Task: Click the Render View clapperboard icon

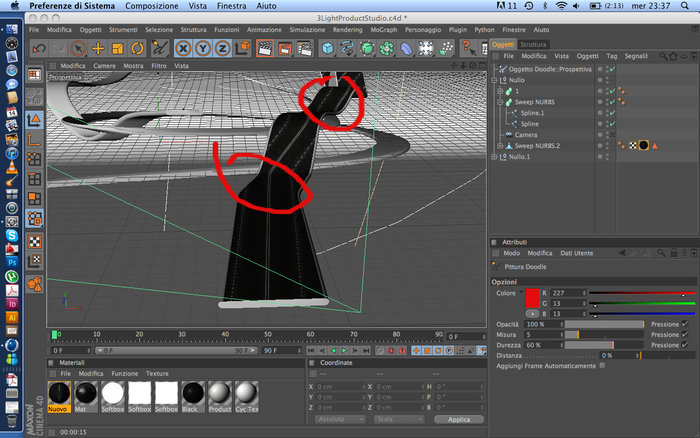Action: (x=265, y=48)
